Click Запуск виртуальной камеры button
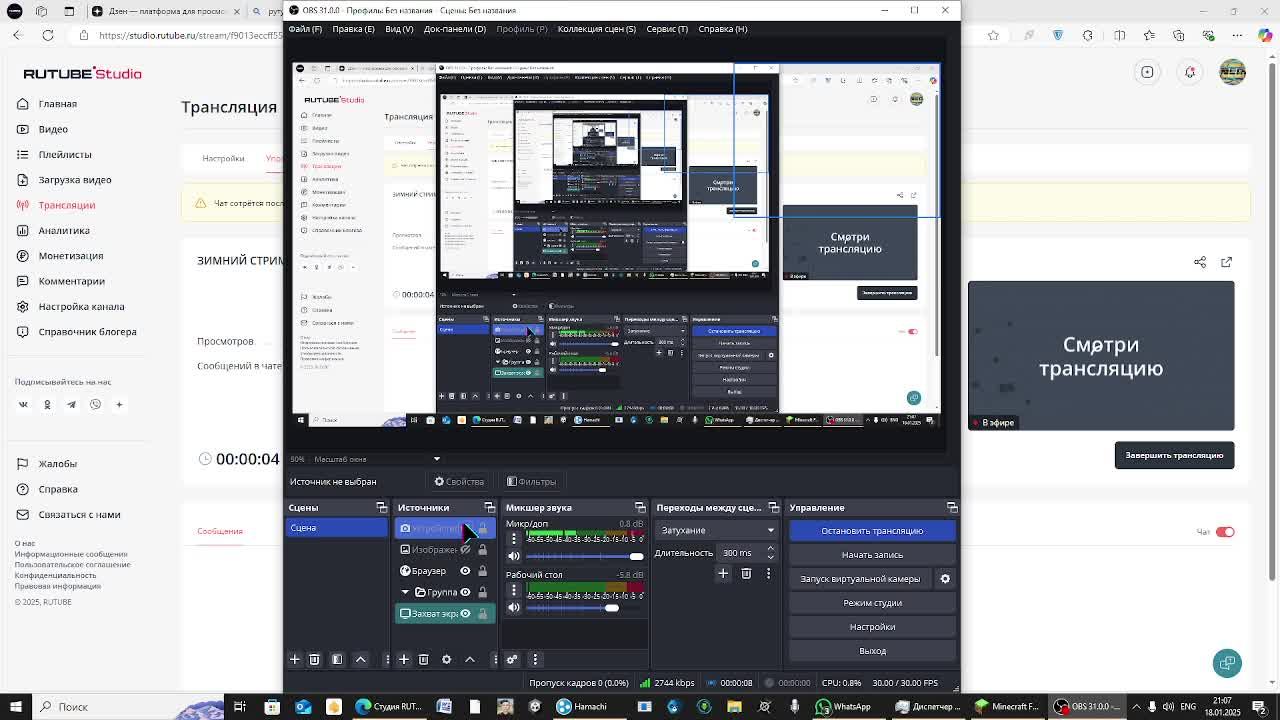 860,579
